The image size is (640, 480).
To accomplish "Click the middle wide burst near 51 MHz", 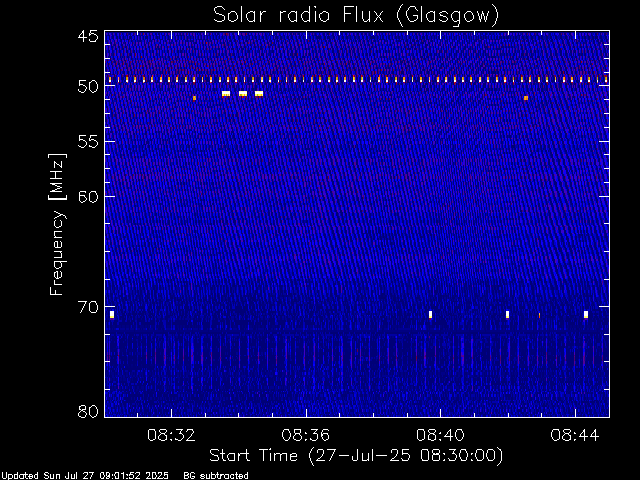I will [243, 94].
